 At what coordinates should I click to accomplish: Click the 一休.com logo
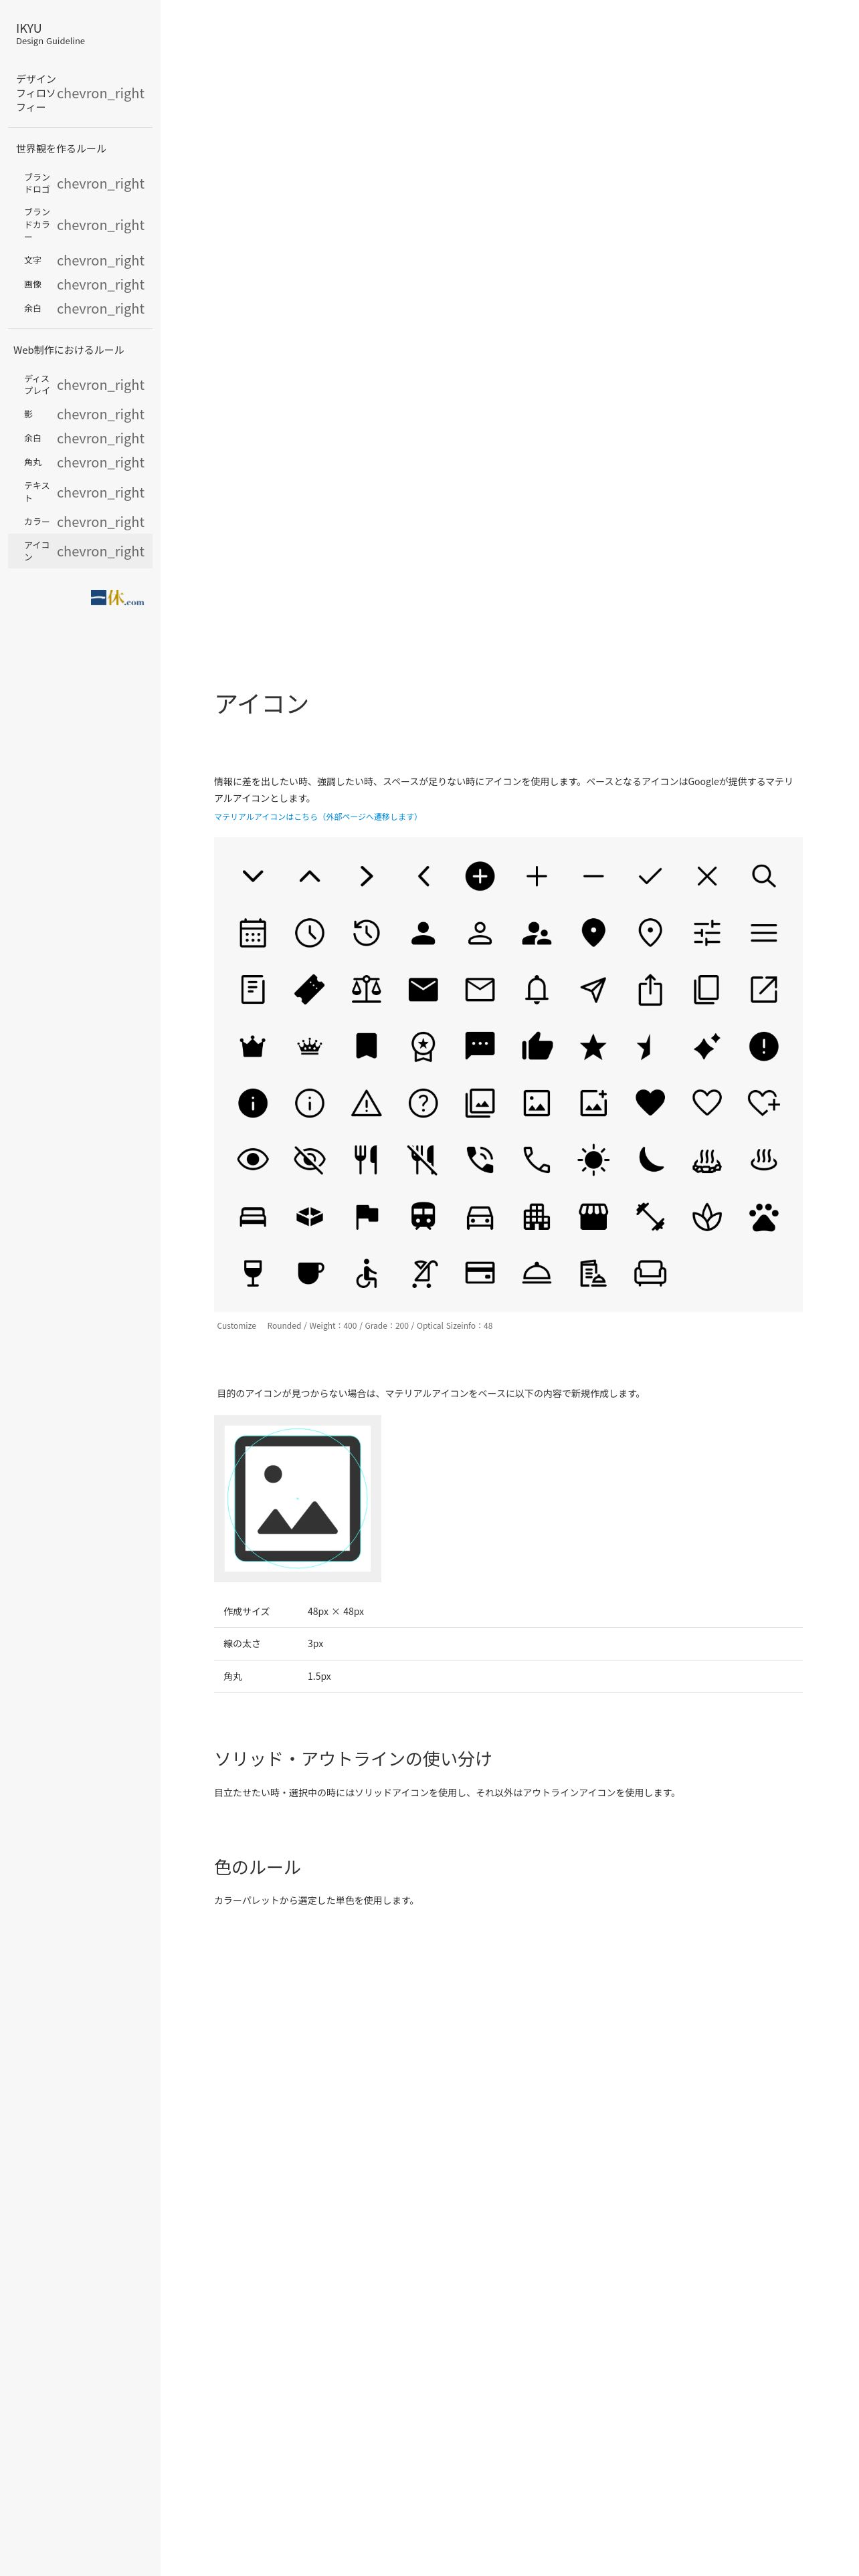pos(117,598)
